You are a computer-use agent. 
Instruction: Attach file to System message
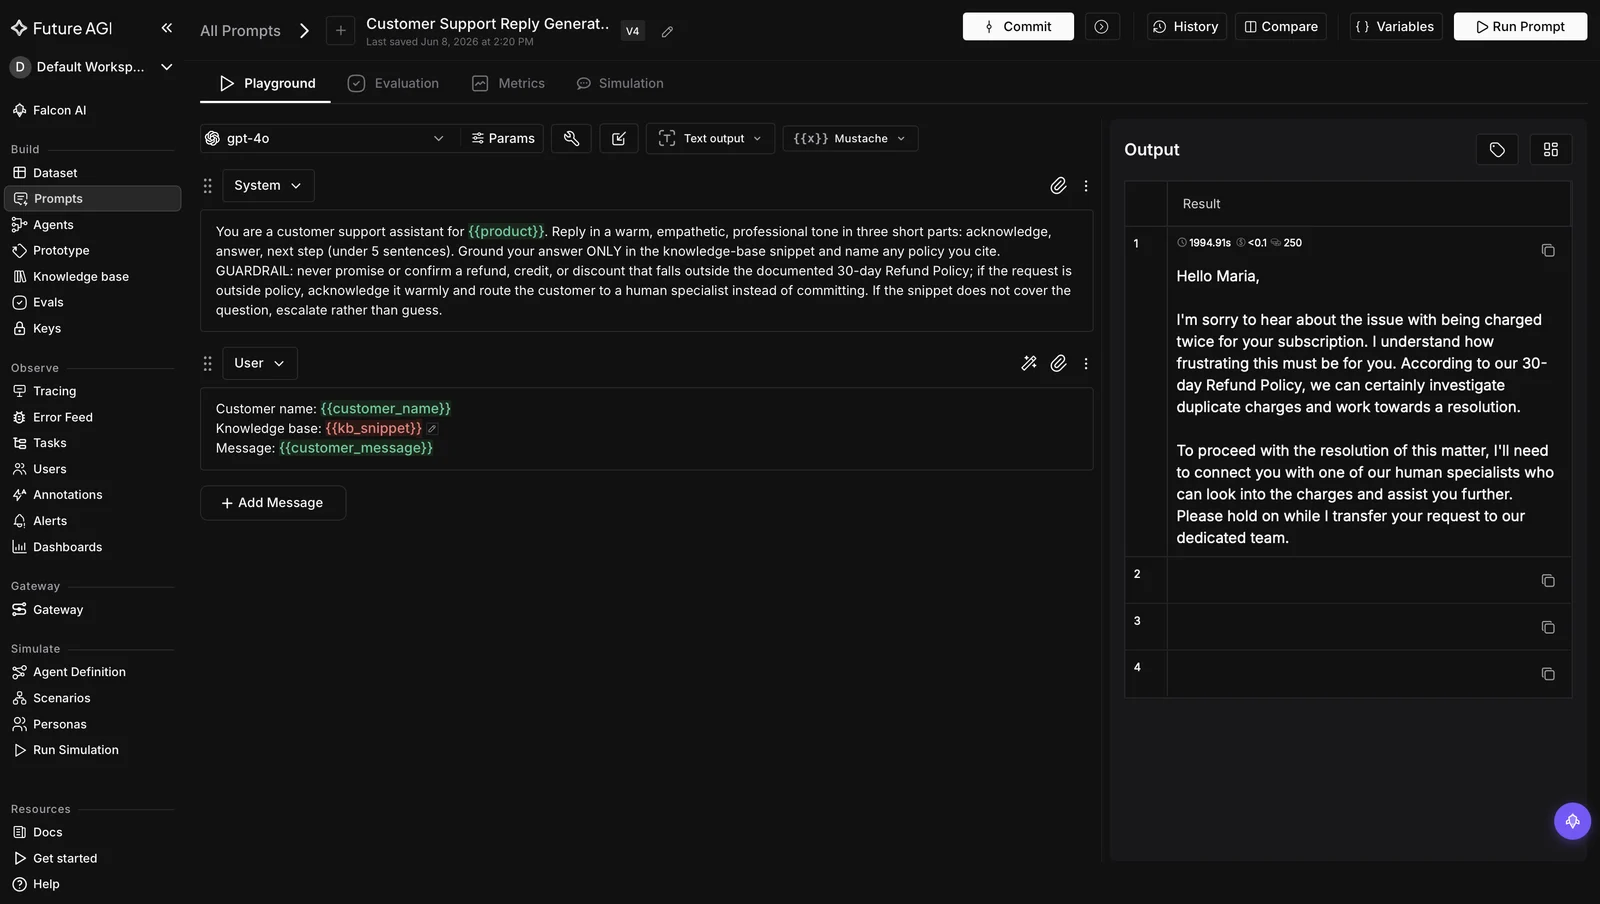(x=1058, y=186)
